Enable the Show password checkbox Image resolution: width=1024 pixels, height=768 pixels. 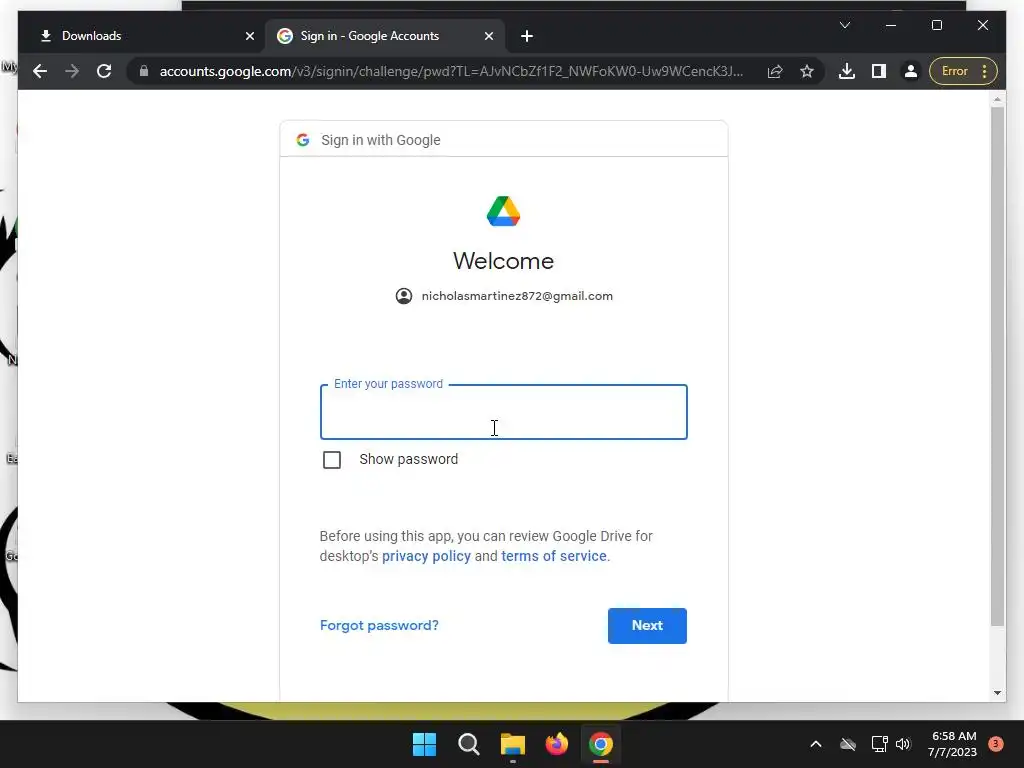[332, 460]
